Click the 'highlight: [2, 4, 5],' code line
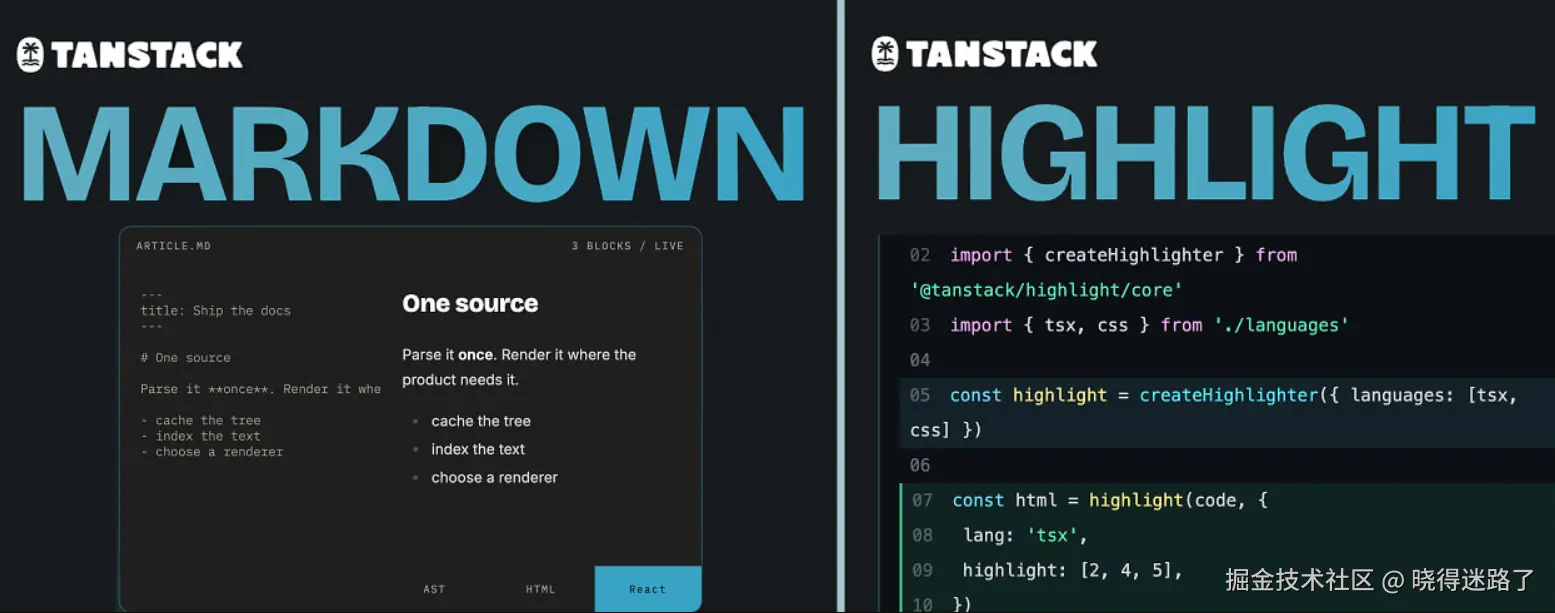 1073,570
